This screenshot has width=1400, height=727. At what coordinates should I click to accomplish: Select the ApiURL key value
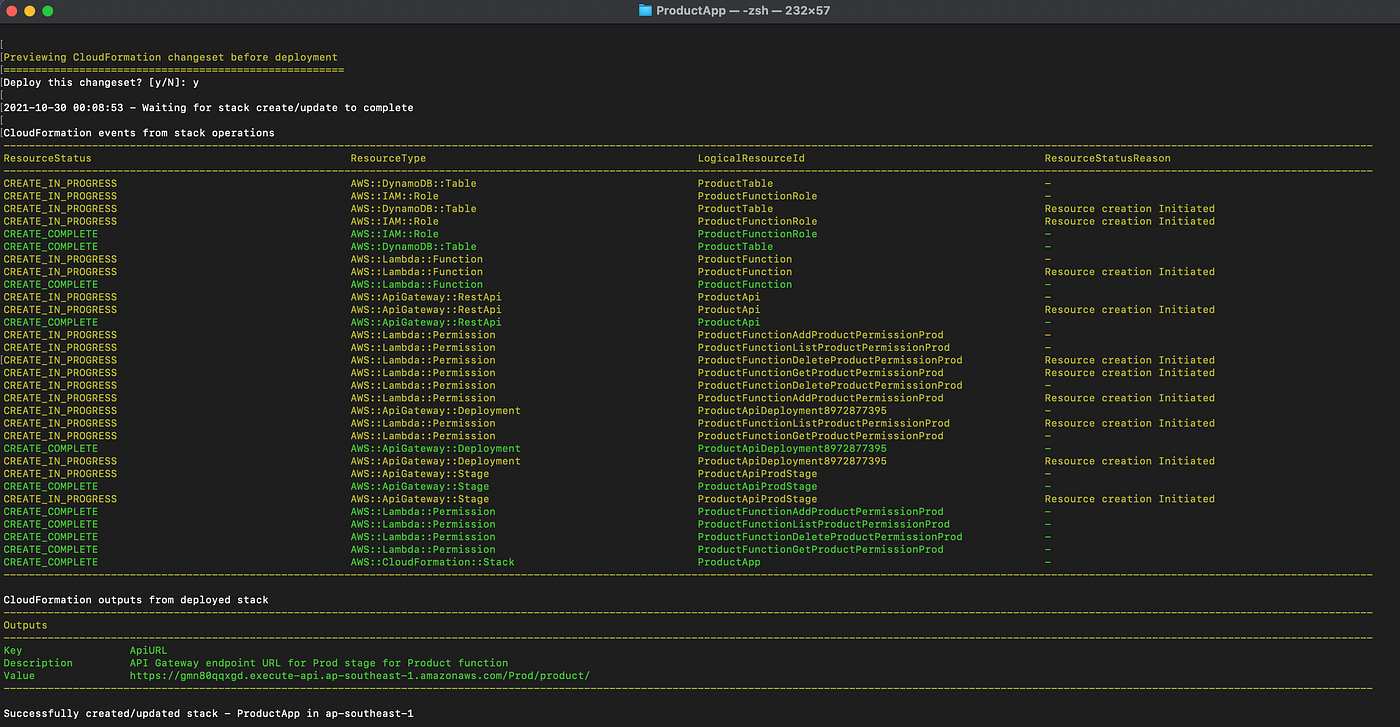click(x=149, y=650)
